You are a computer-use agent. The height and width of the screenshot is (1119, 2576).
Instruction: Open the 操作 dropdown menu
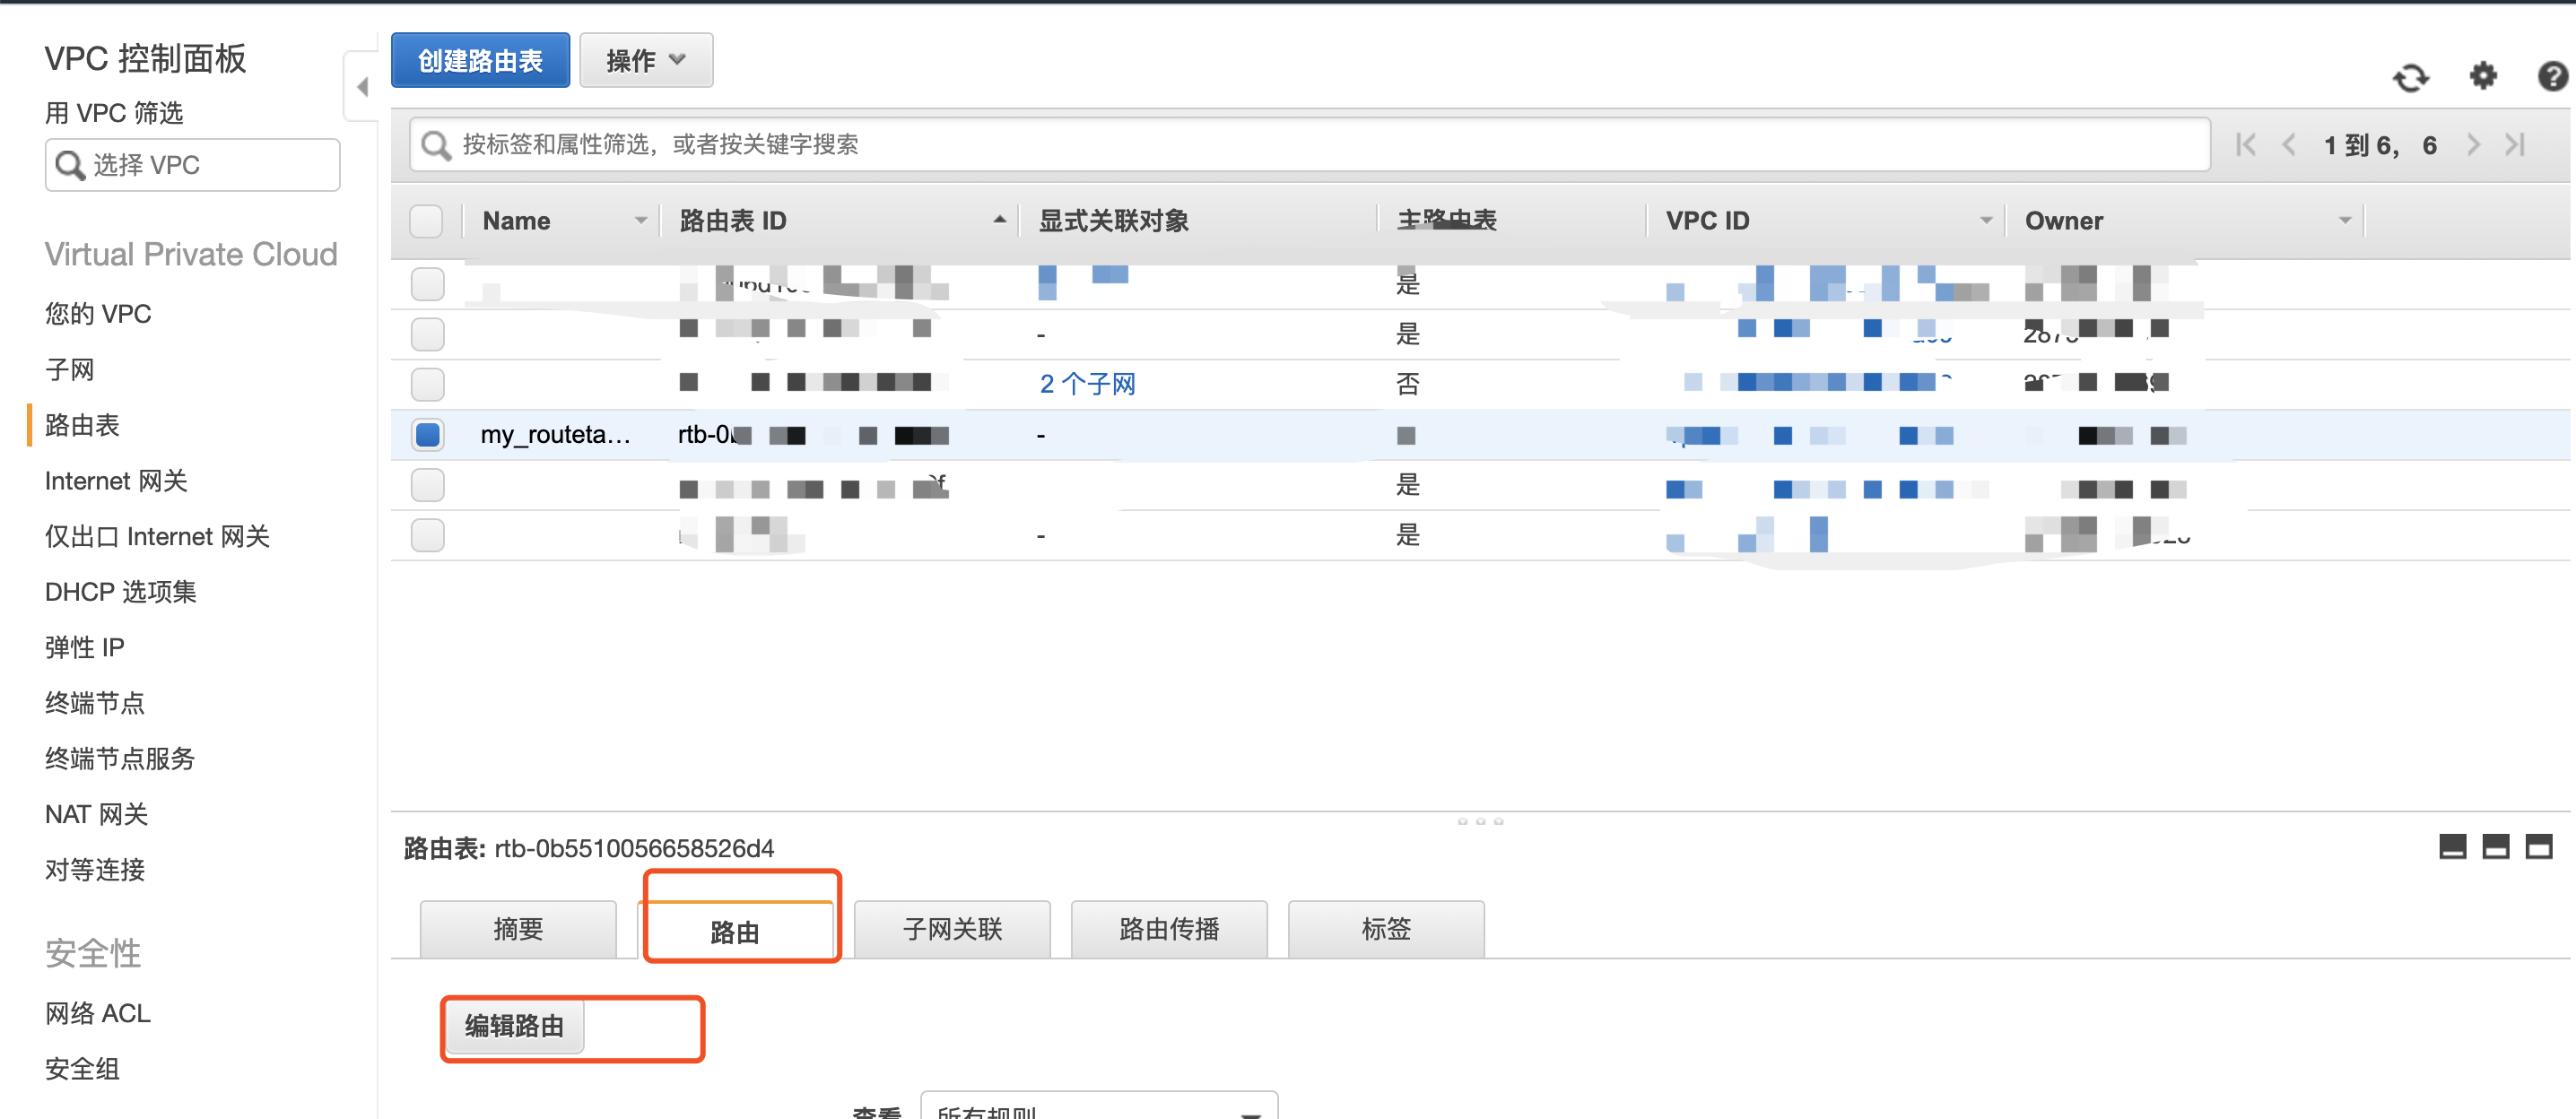pyautogui.click(x=646, y=61)
